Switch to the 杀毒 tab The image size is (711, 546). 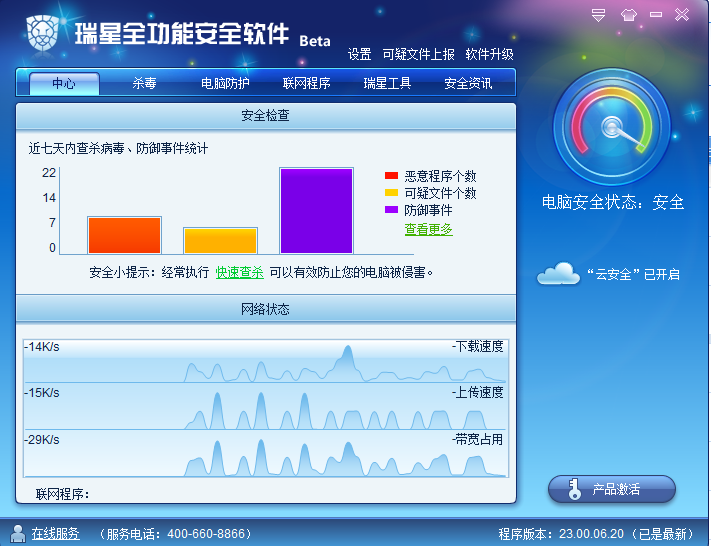tap(144, 83)
